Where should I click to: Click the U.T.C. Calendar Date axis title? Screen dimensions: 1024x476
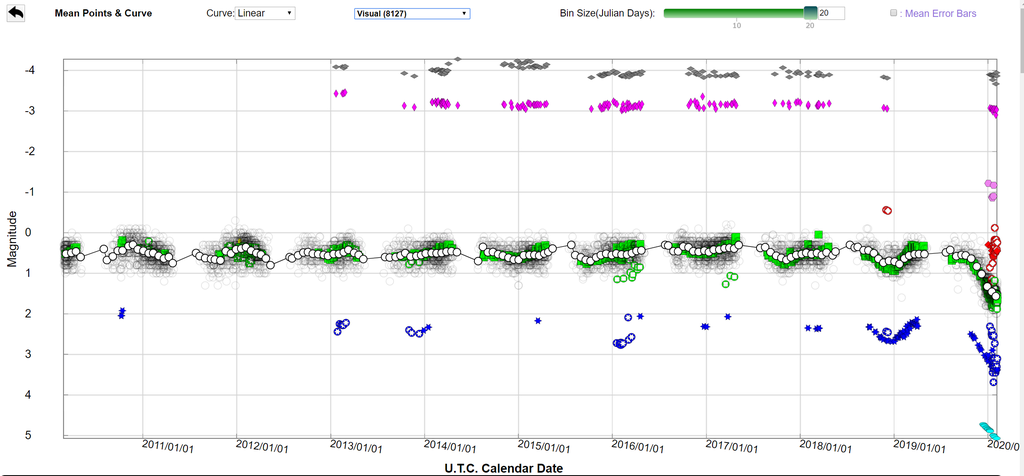click(504, 468)
